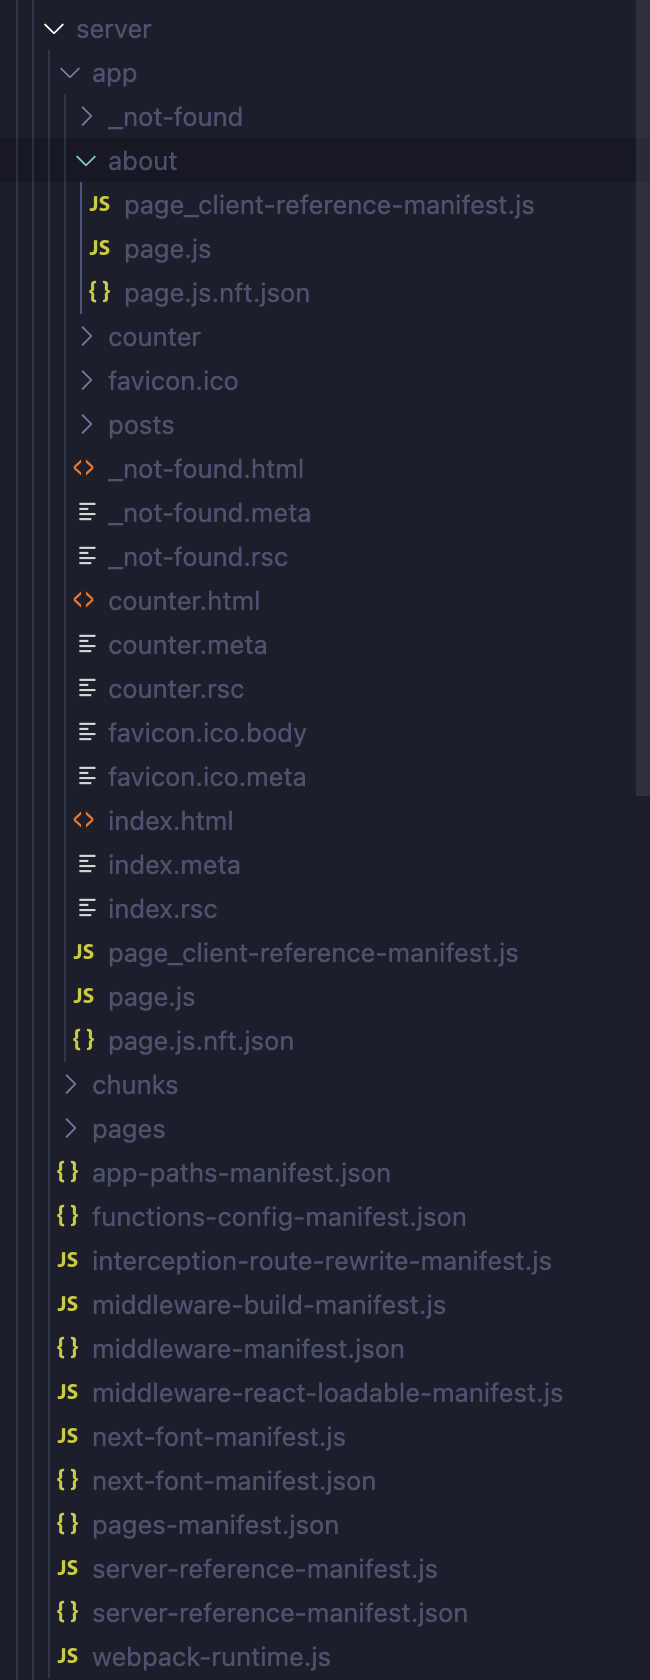650x1680 pixels.
Task: Click the text file icon beside counter.rsc
Action: (x=88, y=688)
